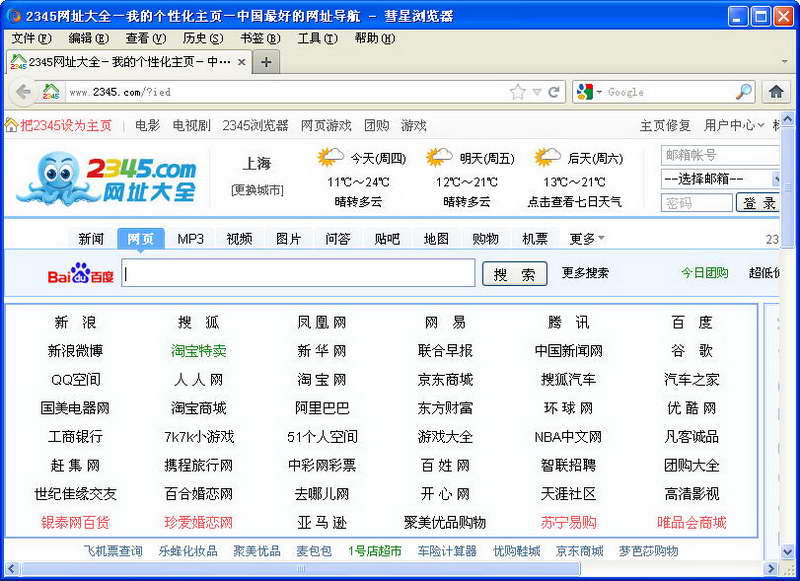
Task: Click the 后天(周六) weather icon
Action: pos(546,157)
